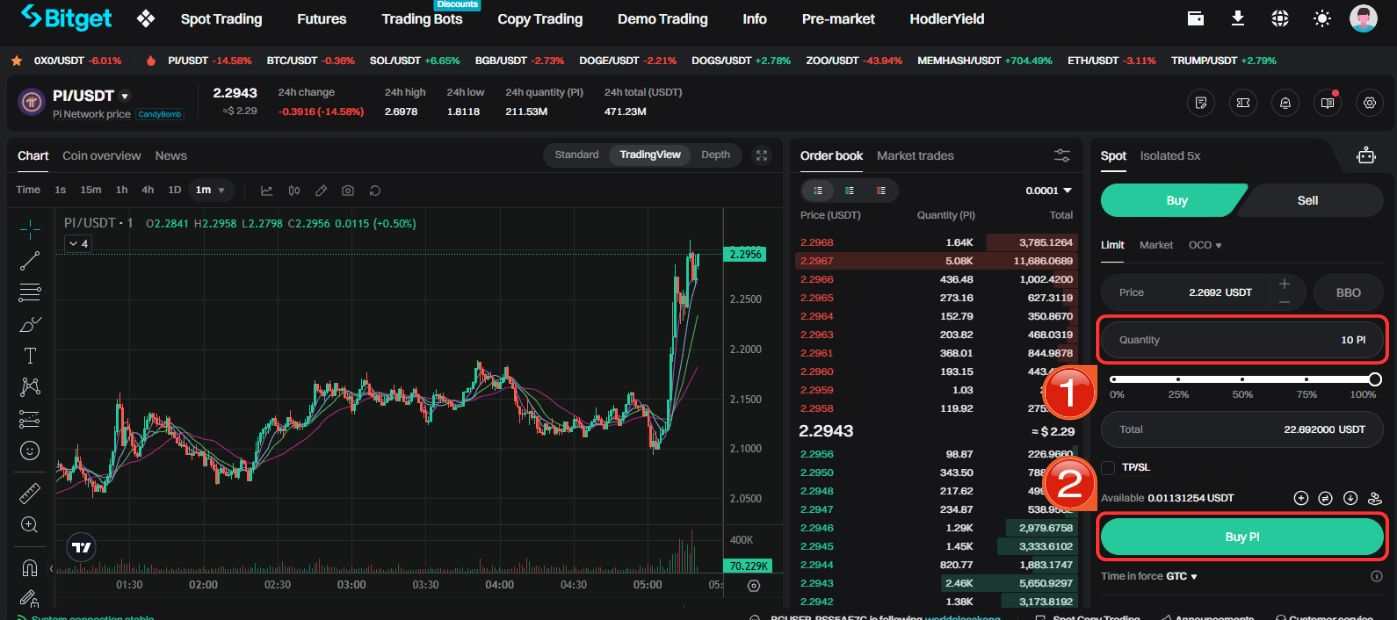This screenshot has height=620, width=1397.
Task: Toggle the light/dark theme sun icon
Action: tap(1322, 18)
